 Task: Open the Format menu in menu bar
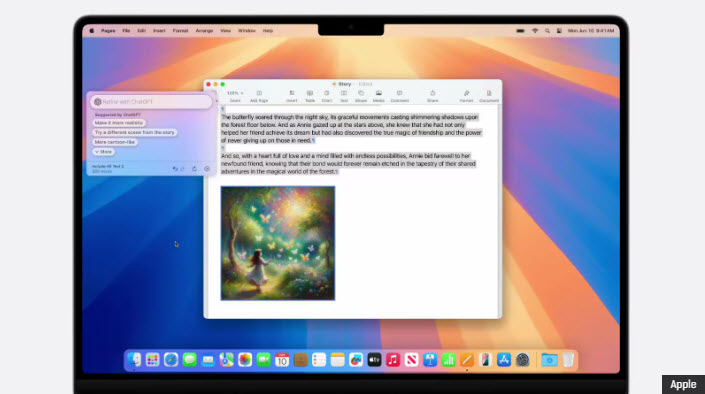[x=180, y=31]
